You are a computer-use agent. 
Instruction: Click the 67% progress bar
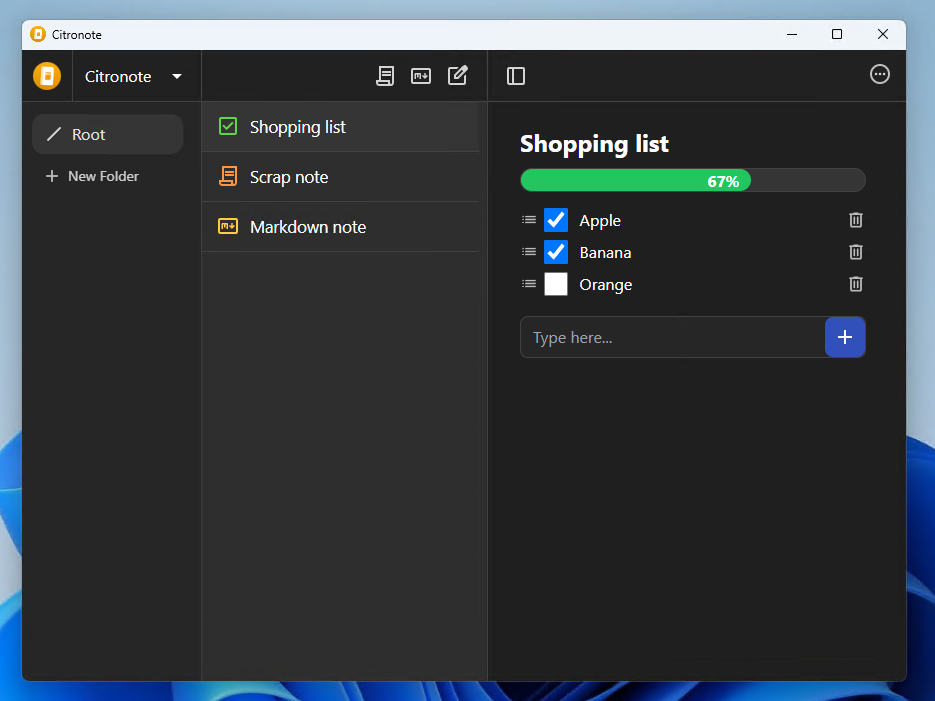[693, 180]
